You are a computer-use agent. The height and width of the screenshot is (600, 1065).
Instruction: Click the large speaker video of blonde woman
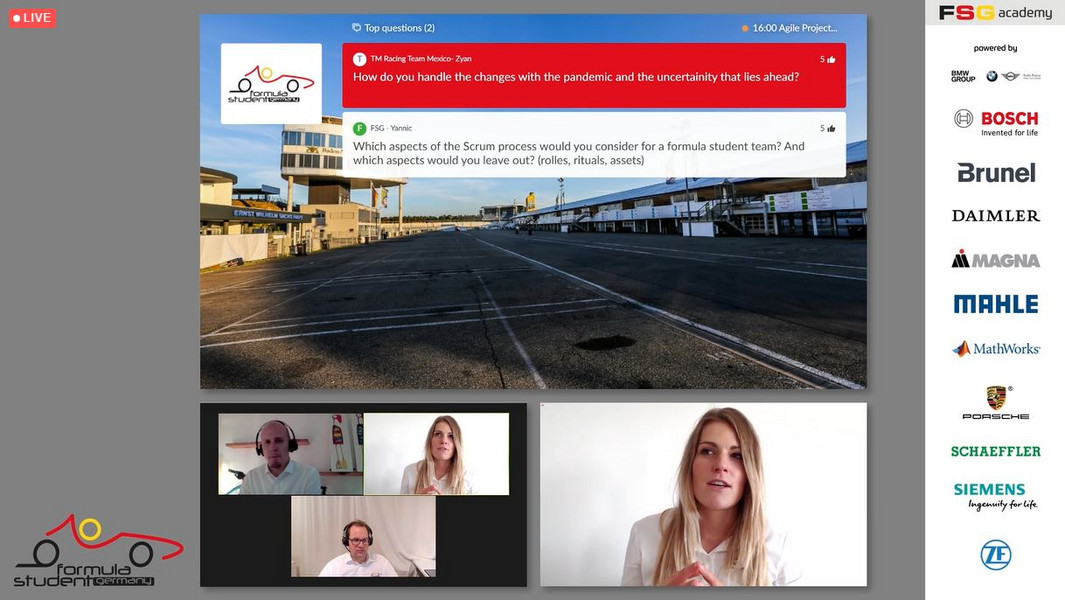(703, 494)
